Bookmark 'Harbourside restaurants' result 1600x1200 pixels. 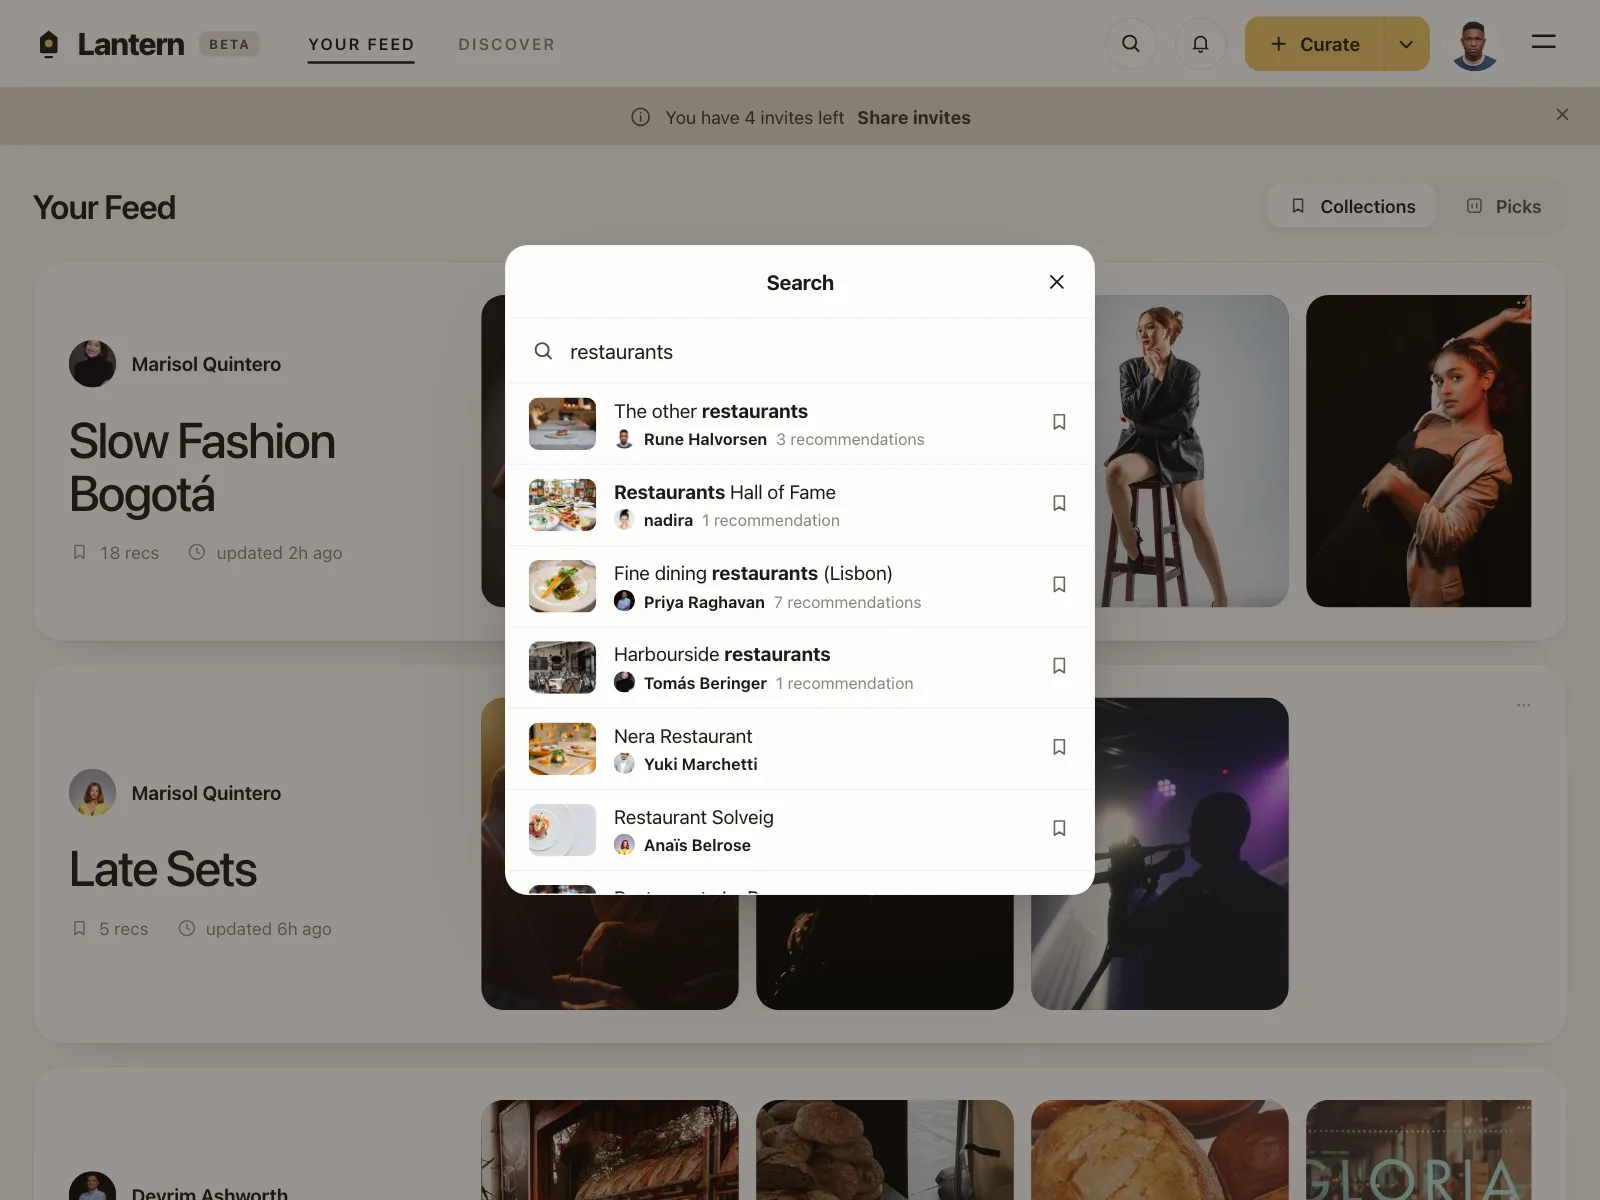pyautogui.click(x=1059, y=666)
